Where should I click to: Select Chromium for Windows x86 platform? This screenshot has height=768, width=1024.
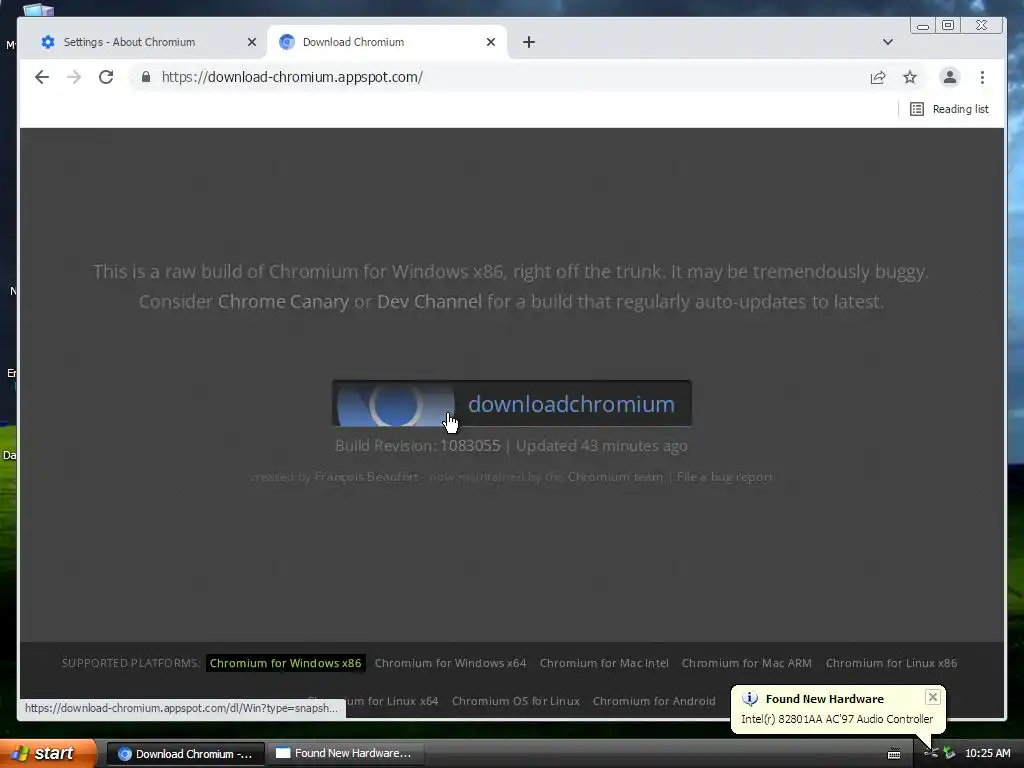click(285, 663)
